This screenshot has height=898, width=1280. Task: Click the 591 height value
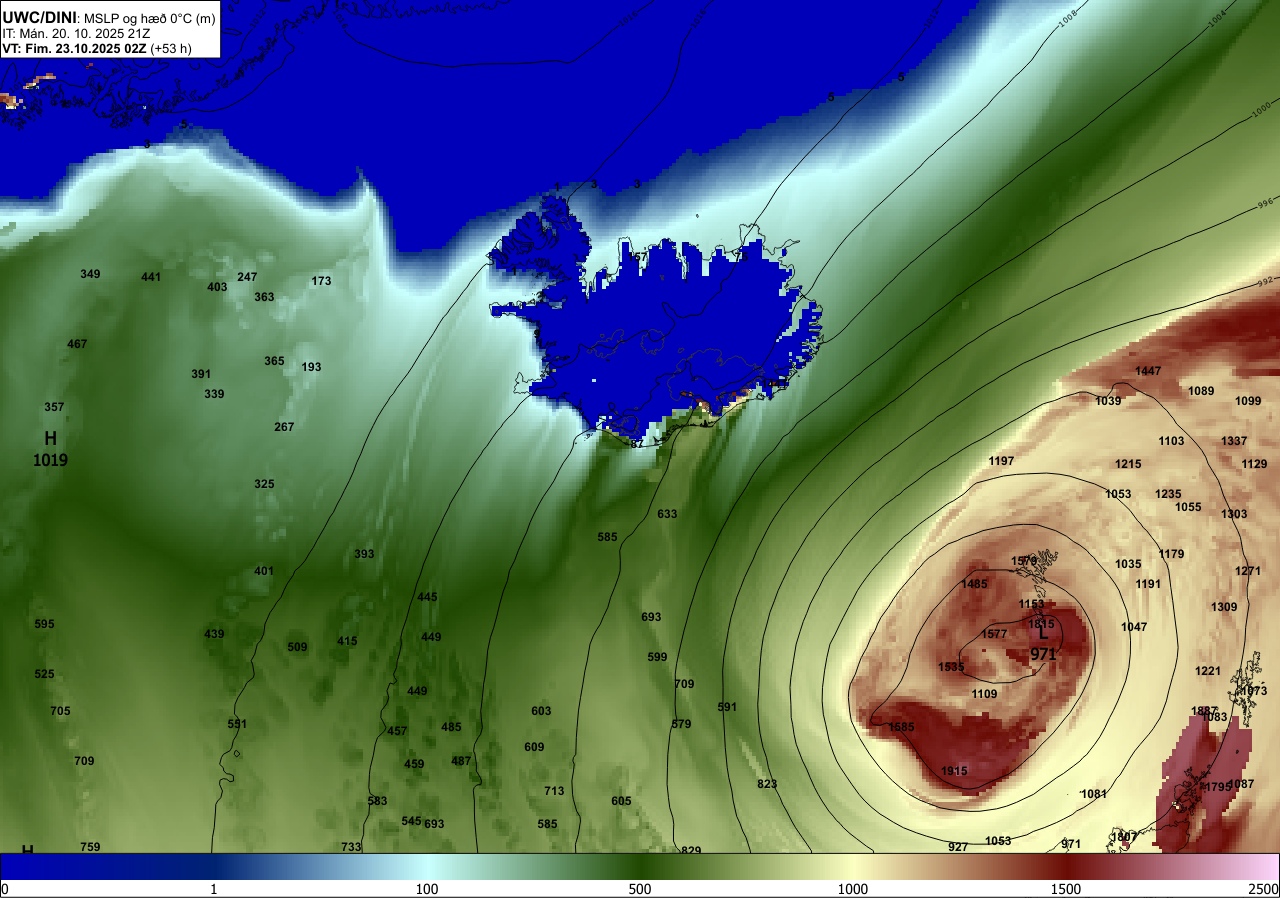coord(727,707)
